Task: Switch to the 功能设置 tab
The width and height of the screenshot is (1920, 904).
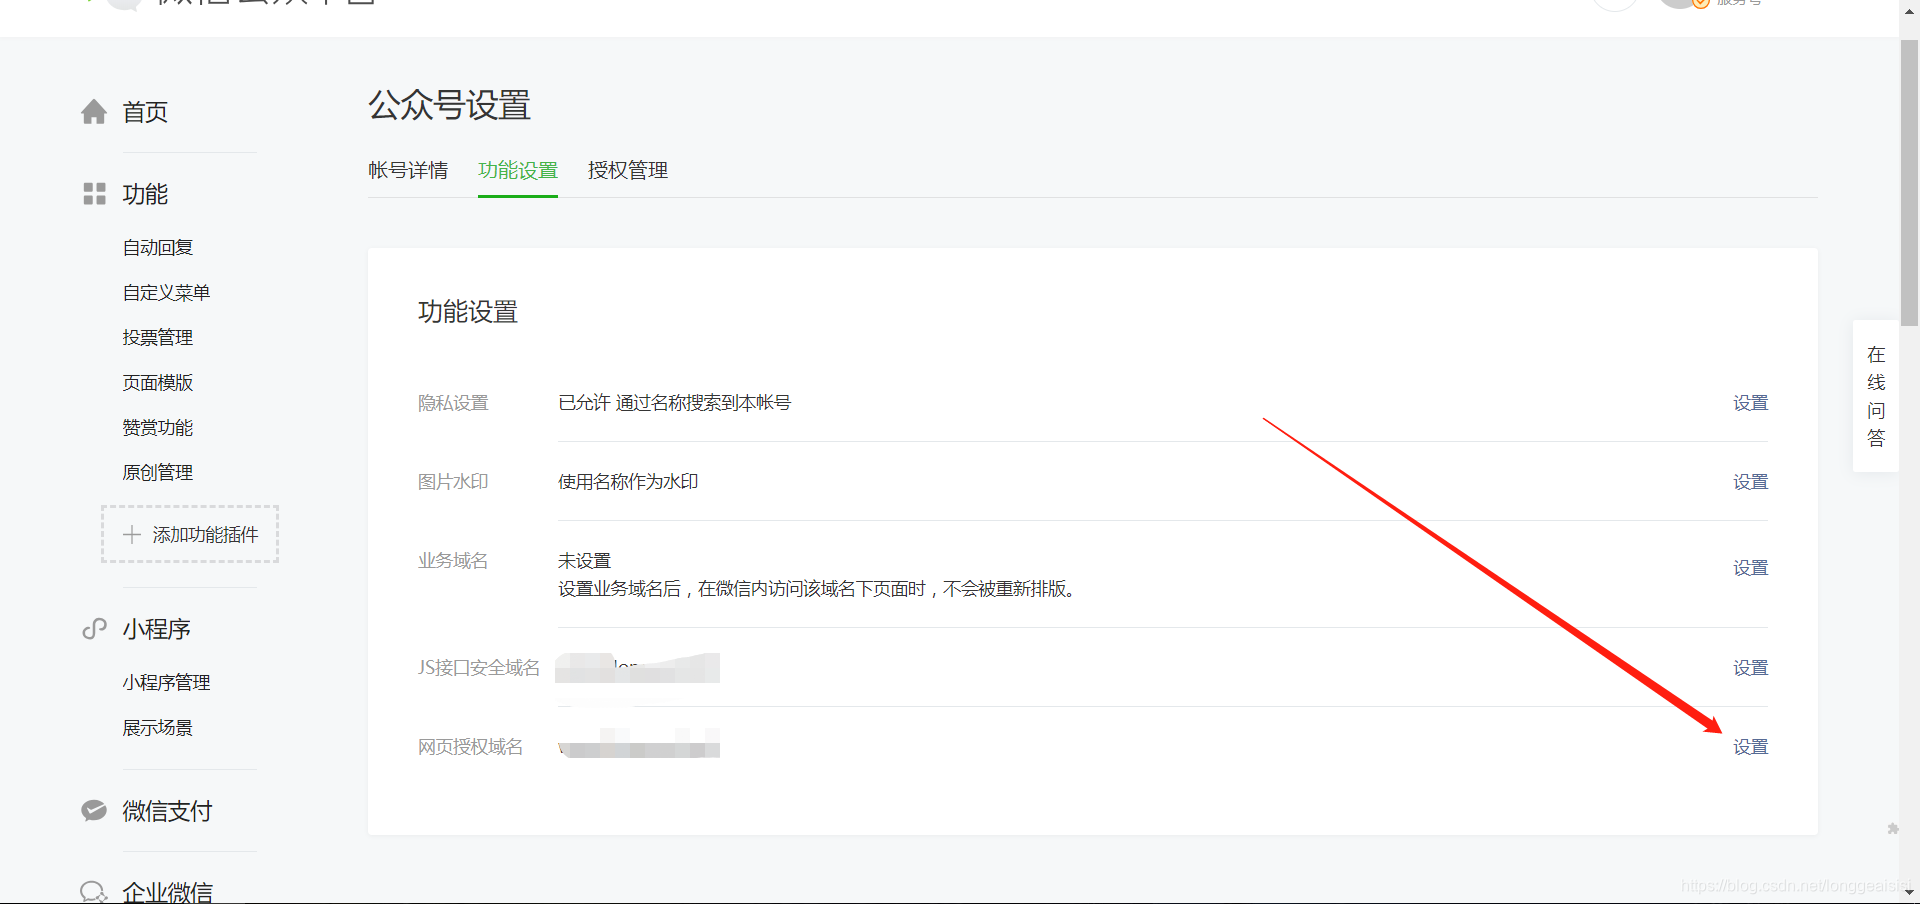Action: point(518,171)
